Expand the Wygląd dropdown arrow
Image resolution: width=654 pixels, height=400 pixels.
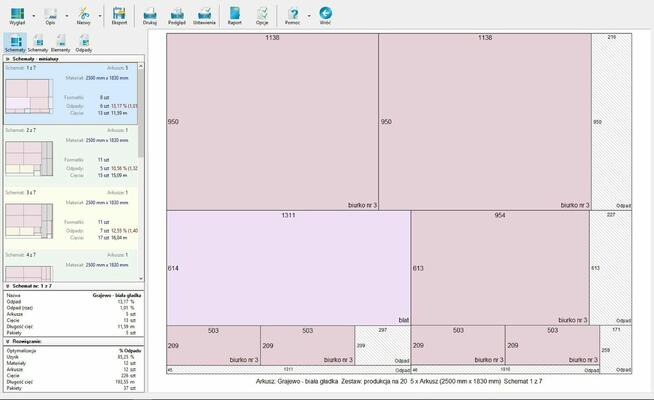(x=33, y=16)
